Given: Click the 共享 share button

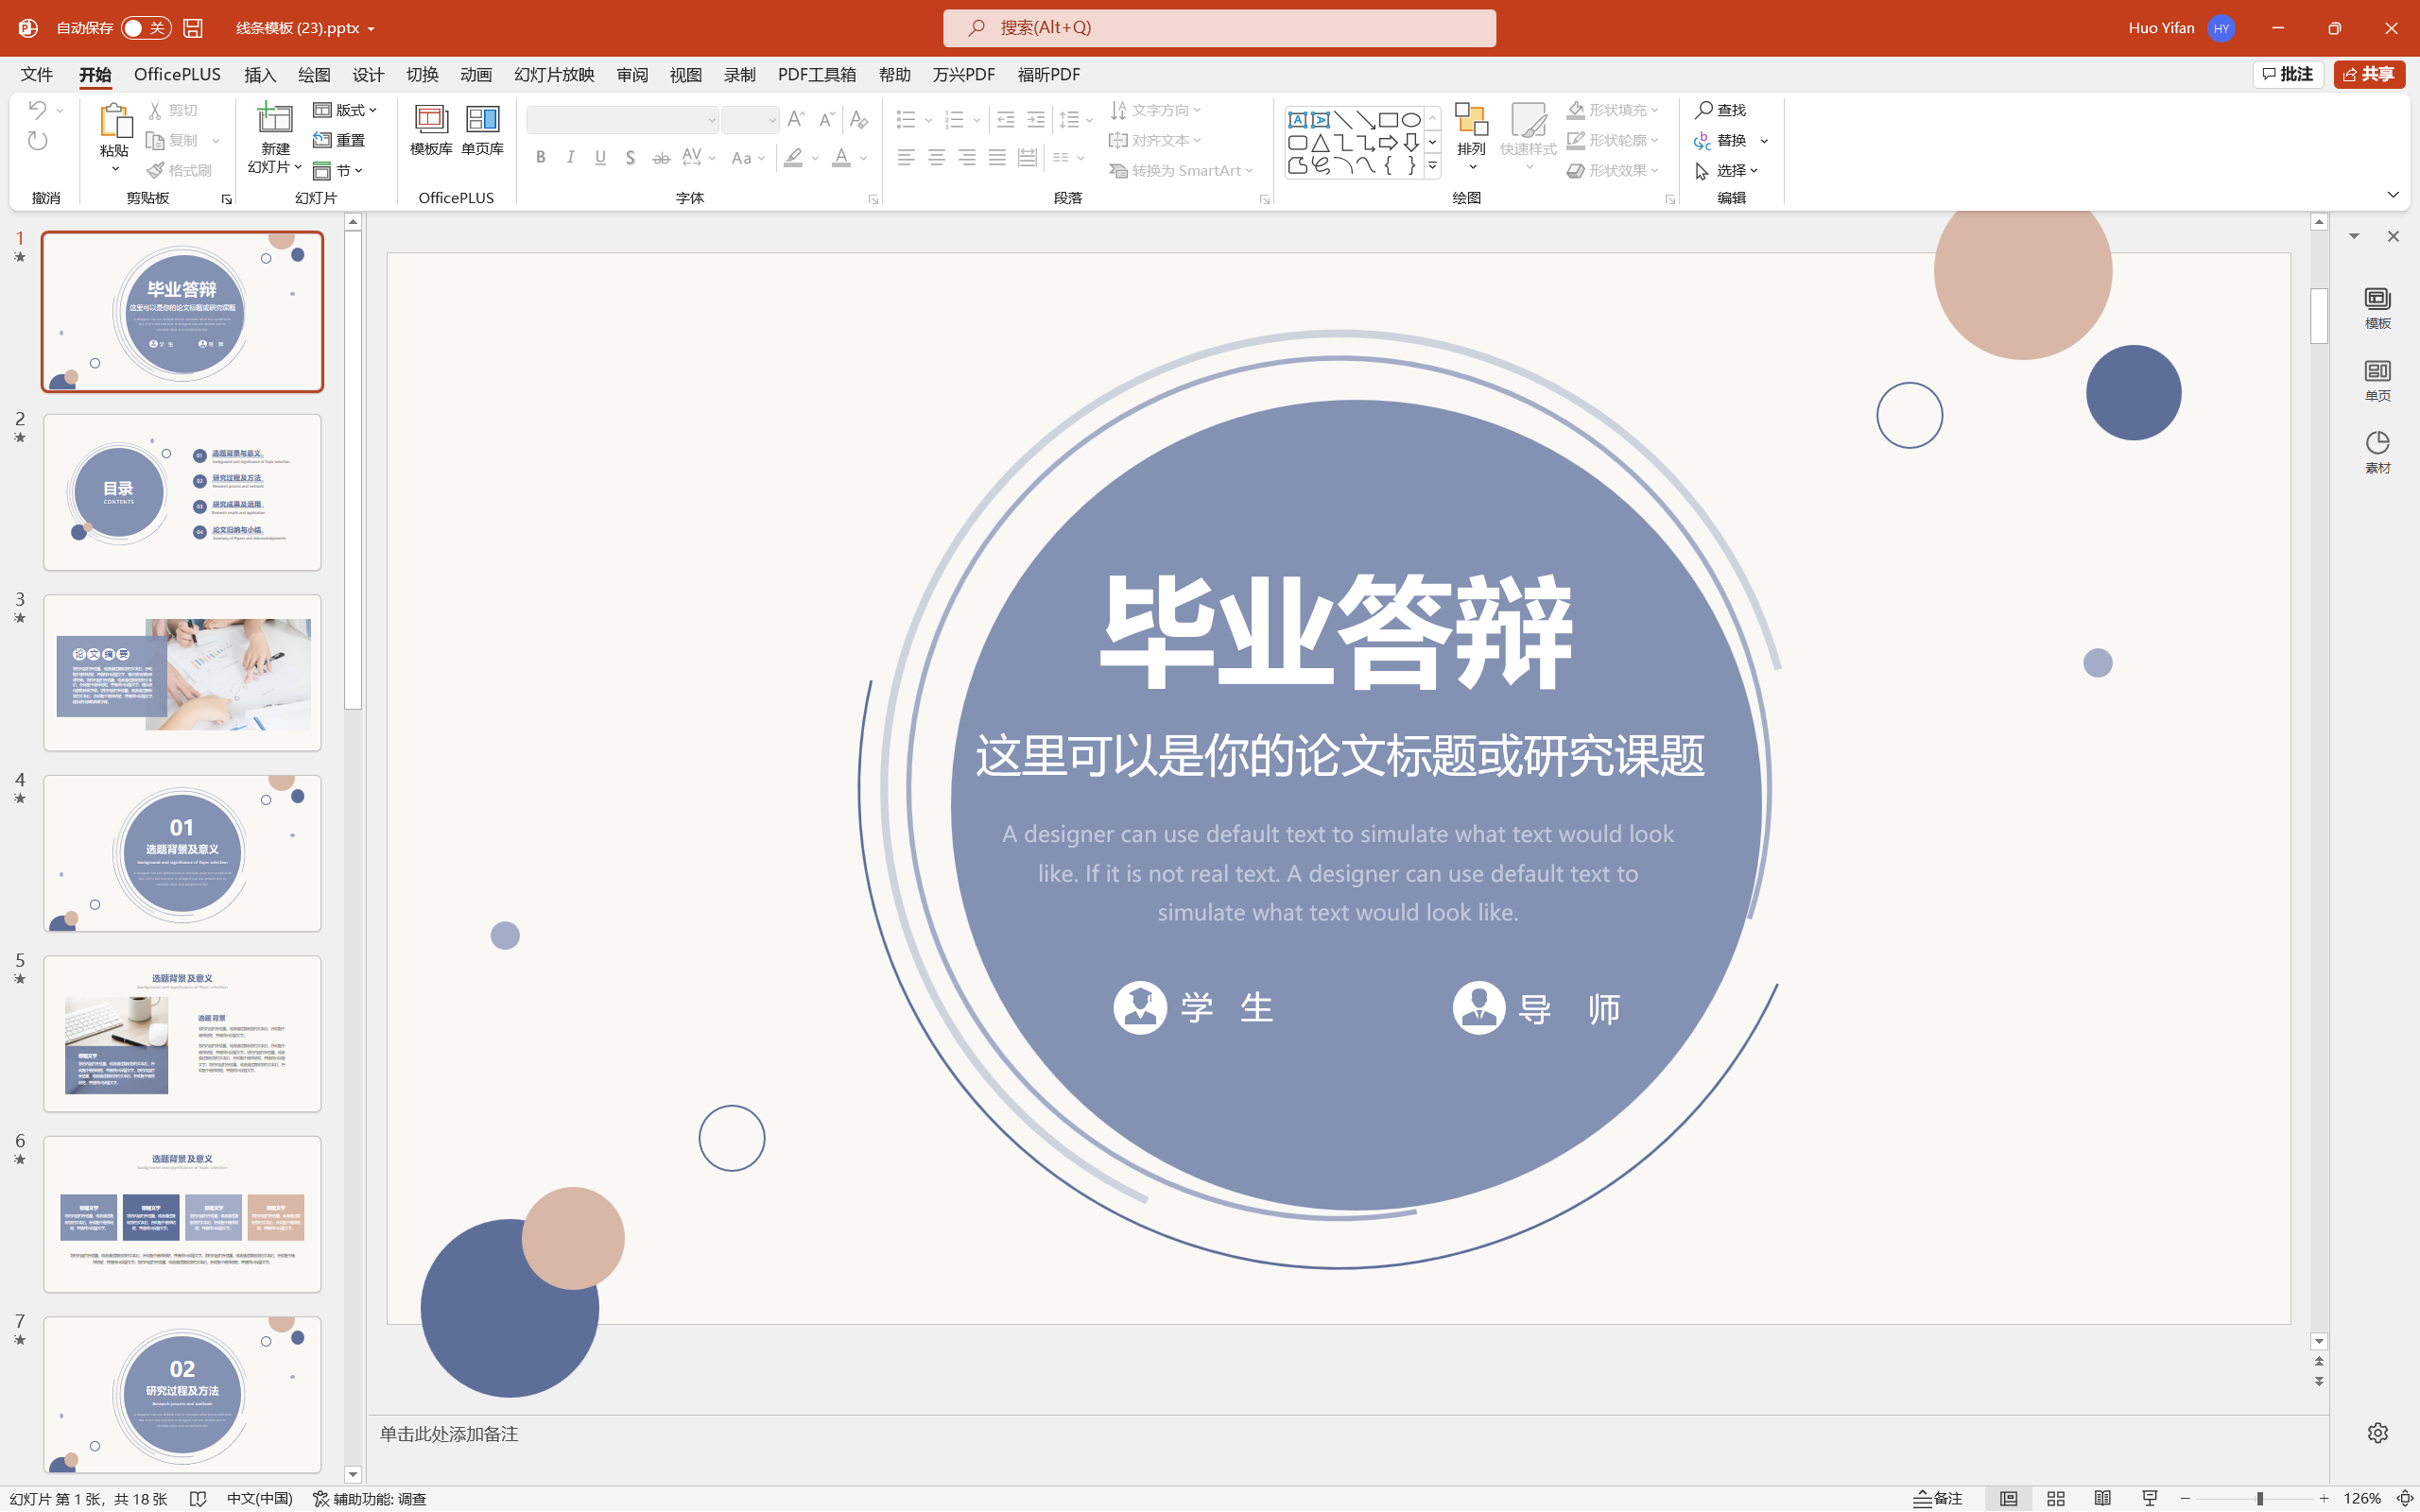Looking at the screenshot, I should click(x=2368, y=75).
